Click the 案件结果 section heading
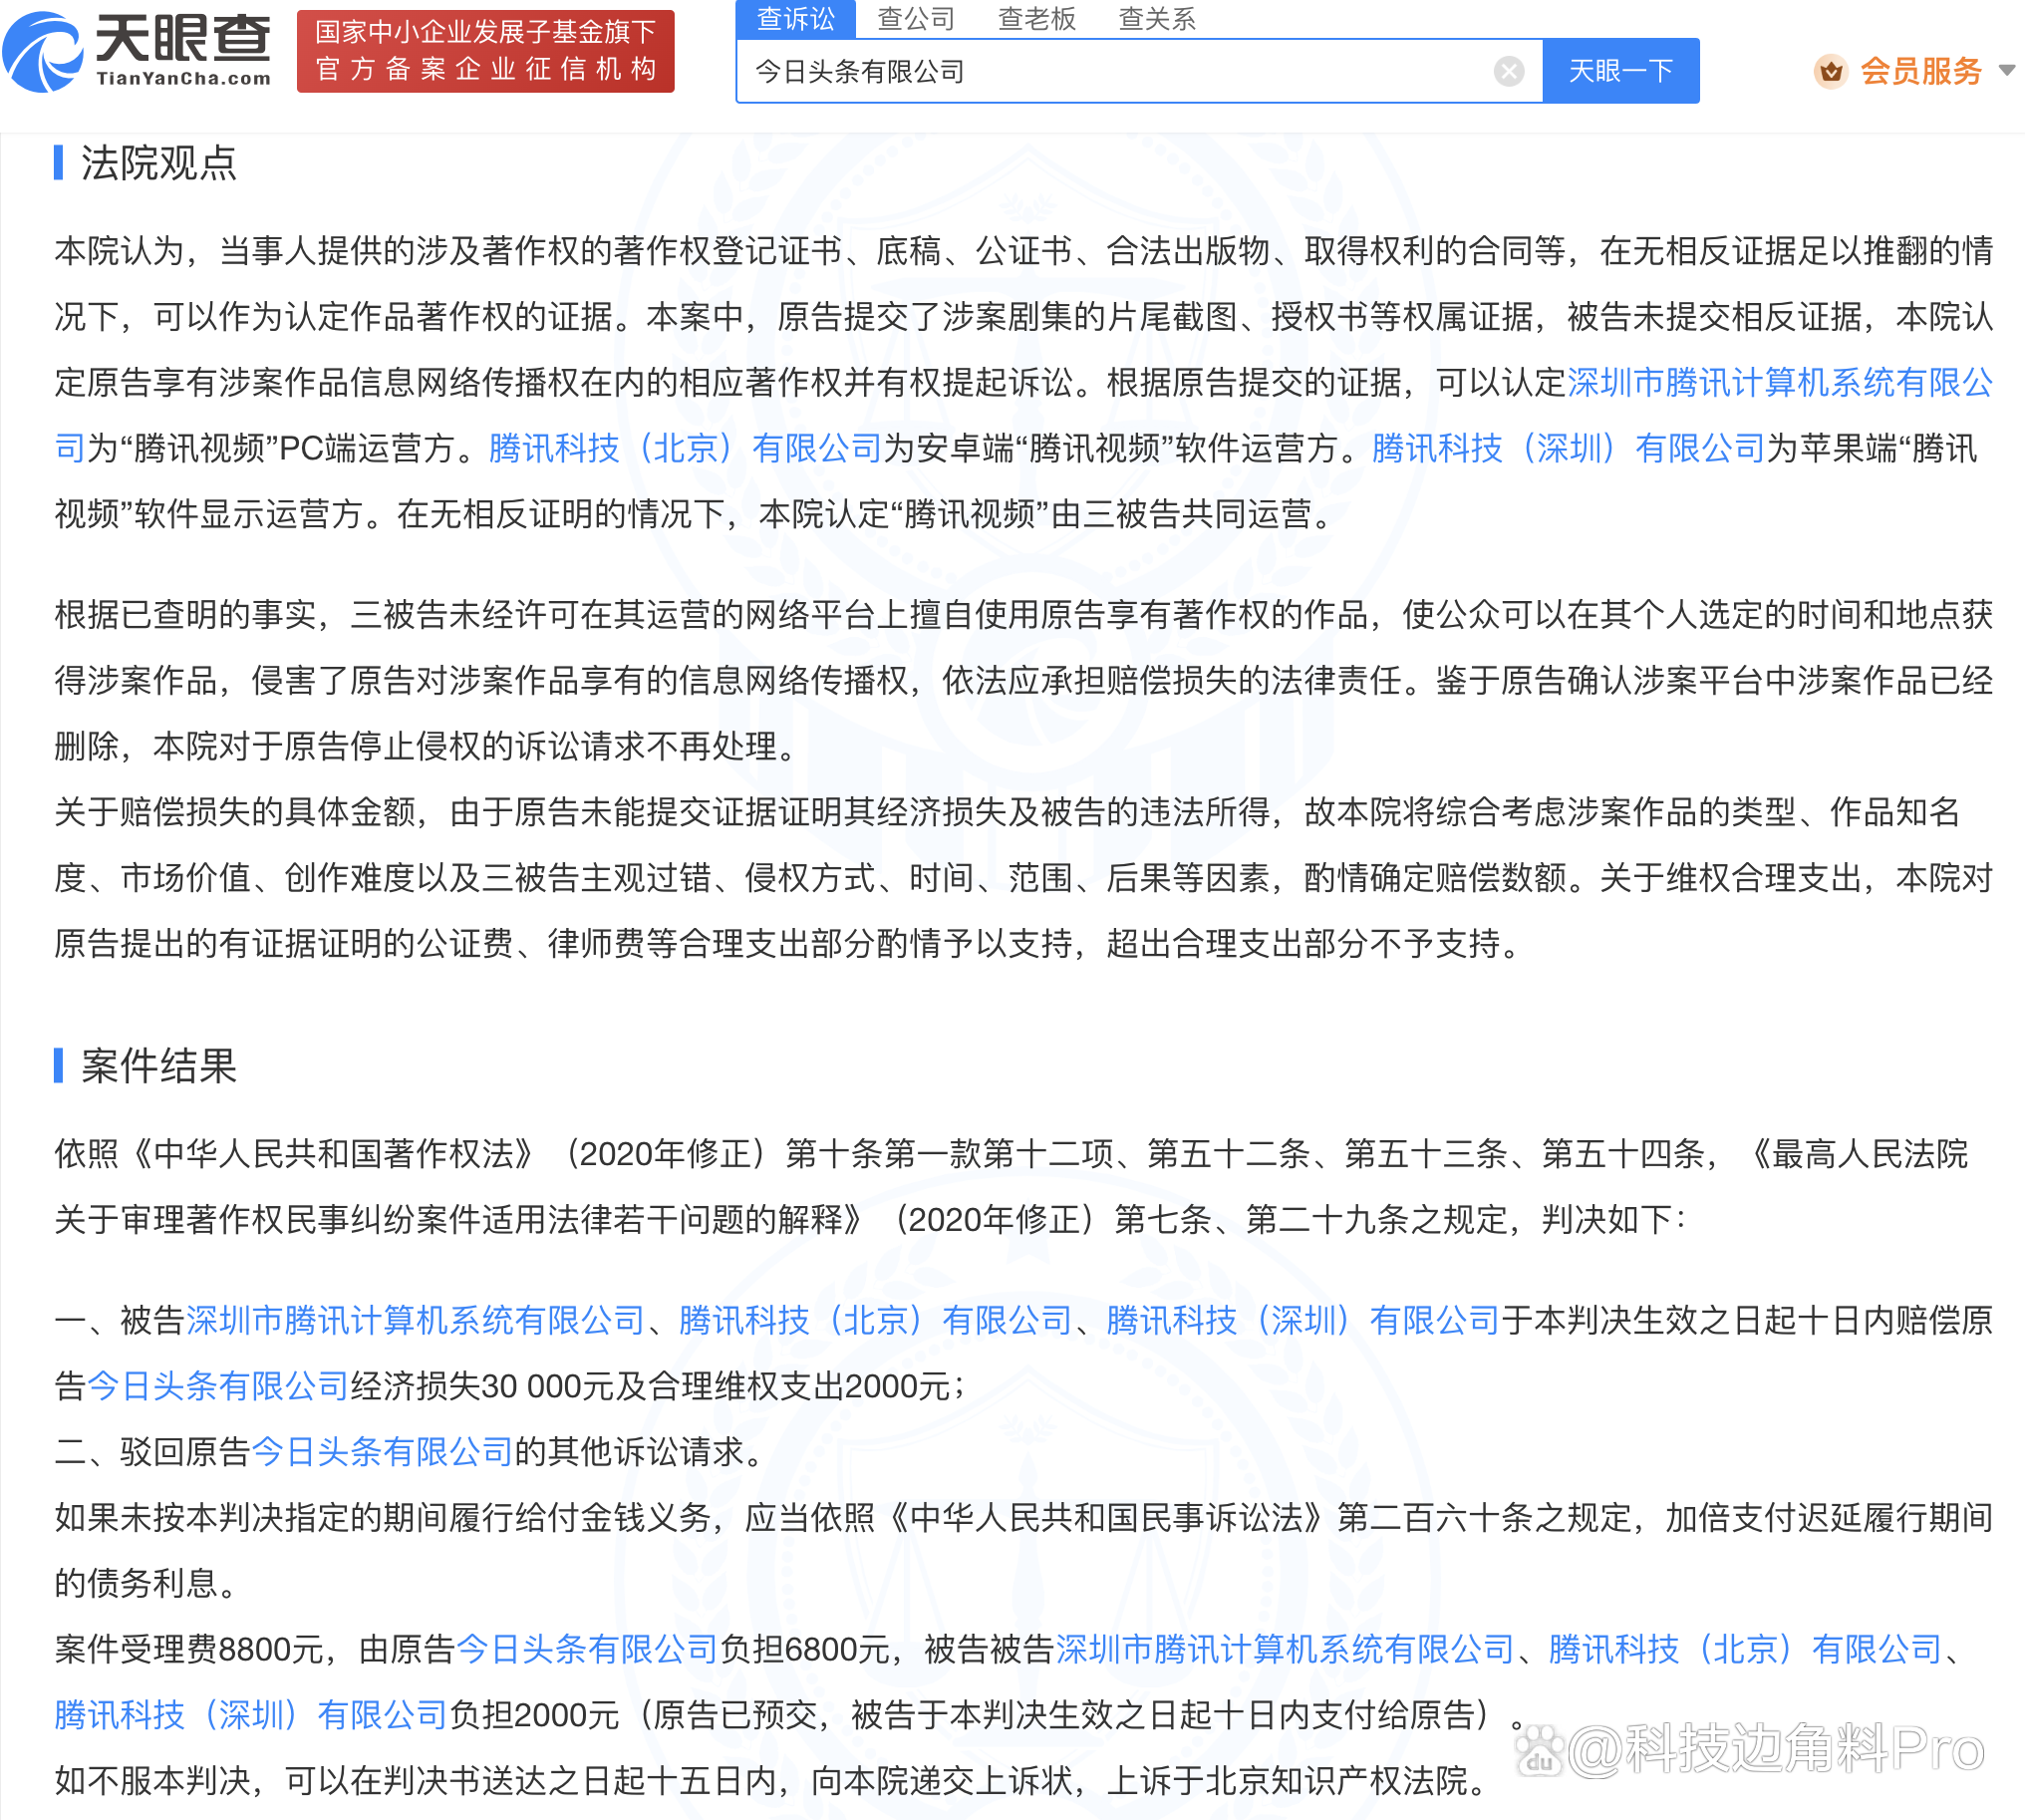The image size is (2025, 1820). pos(158,1066)
